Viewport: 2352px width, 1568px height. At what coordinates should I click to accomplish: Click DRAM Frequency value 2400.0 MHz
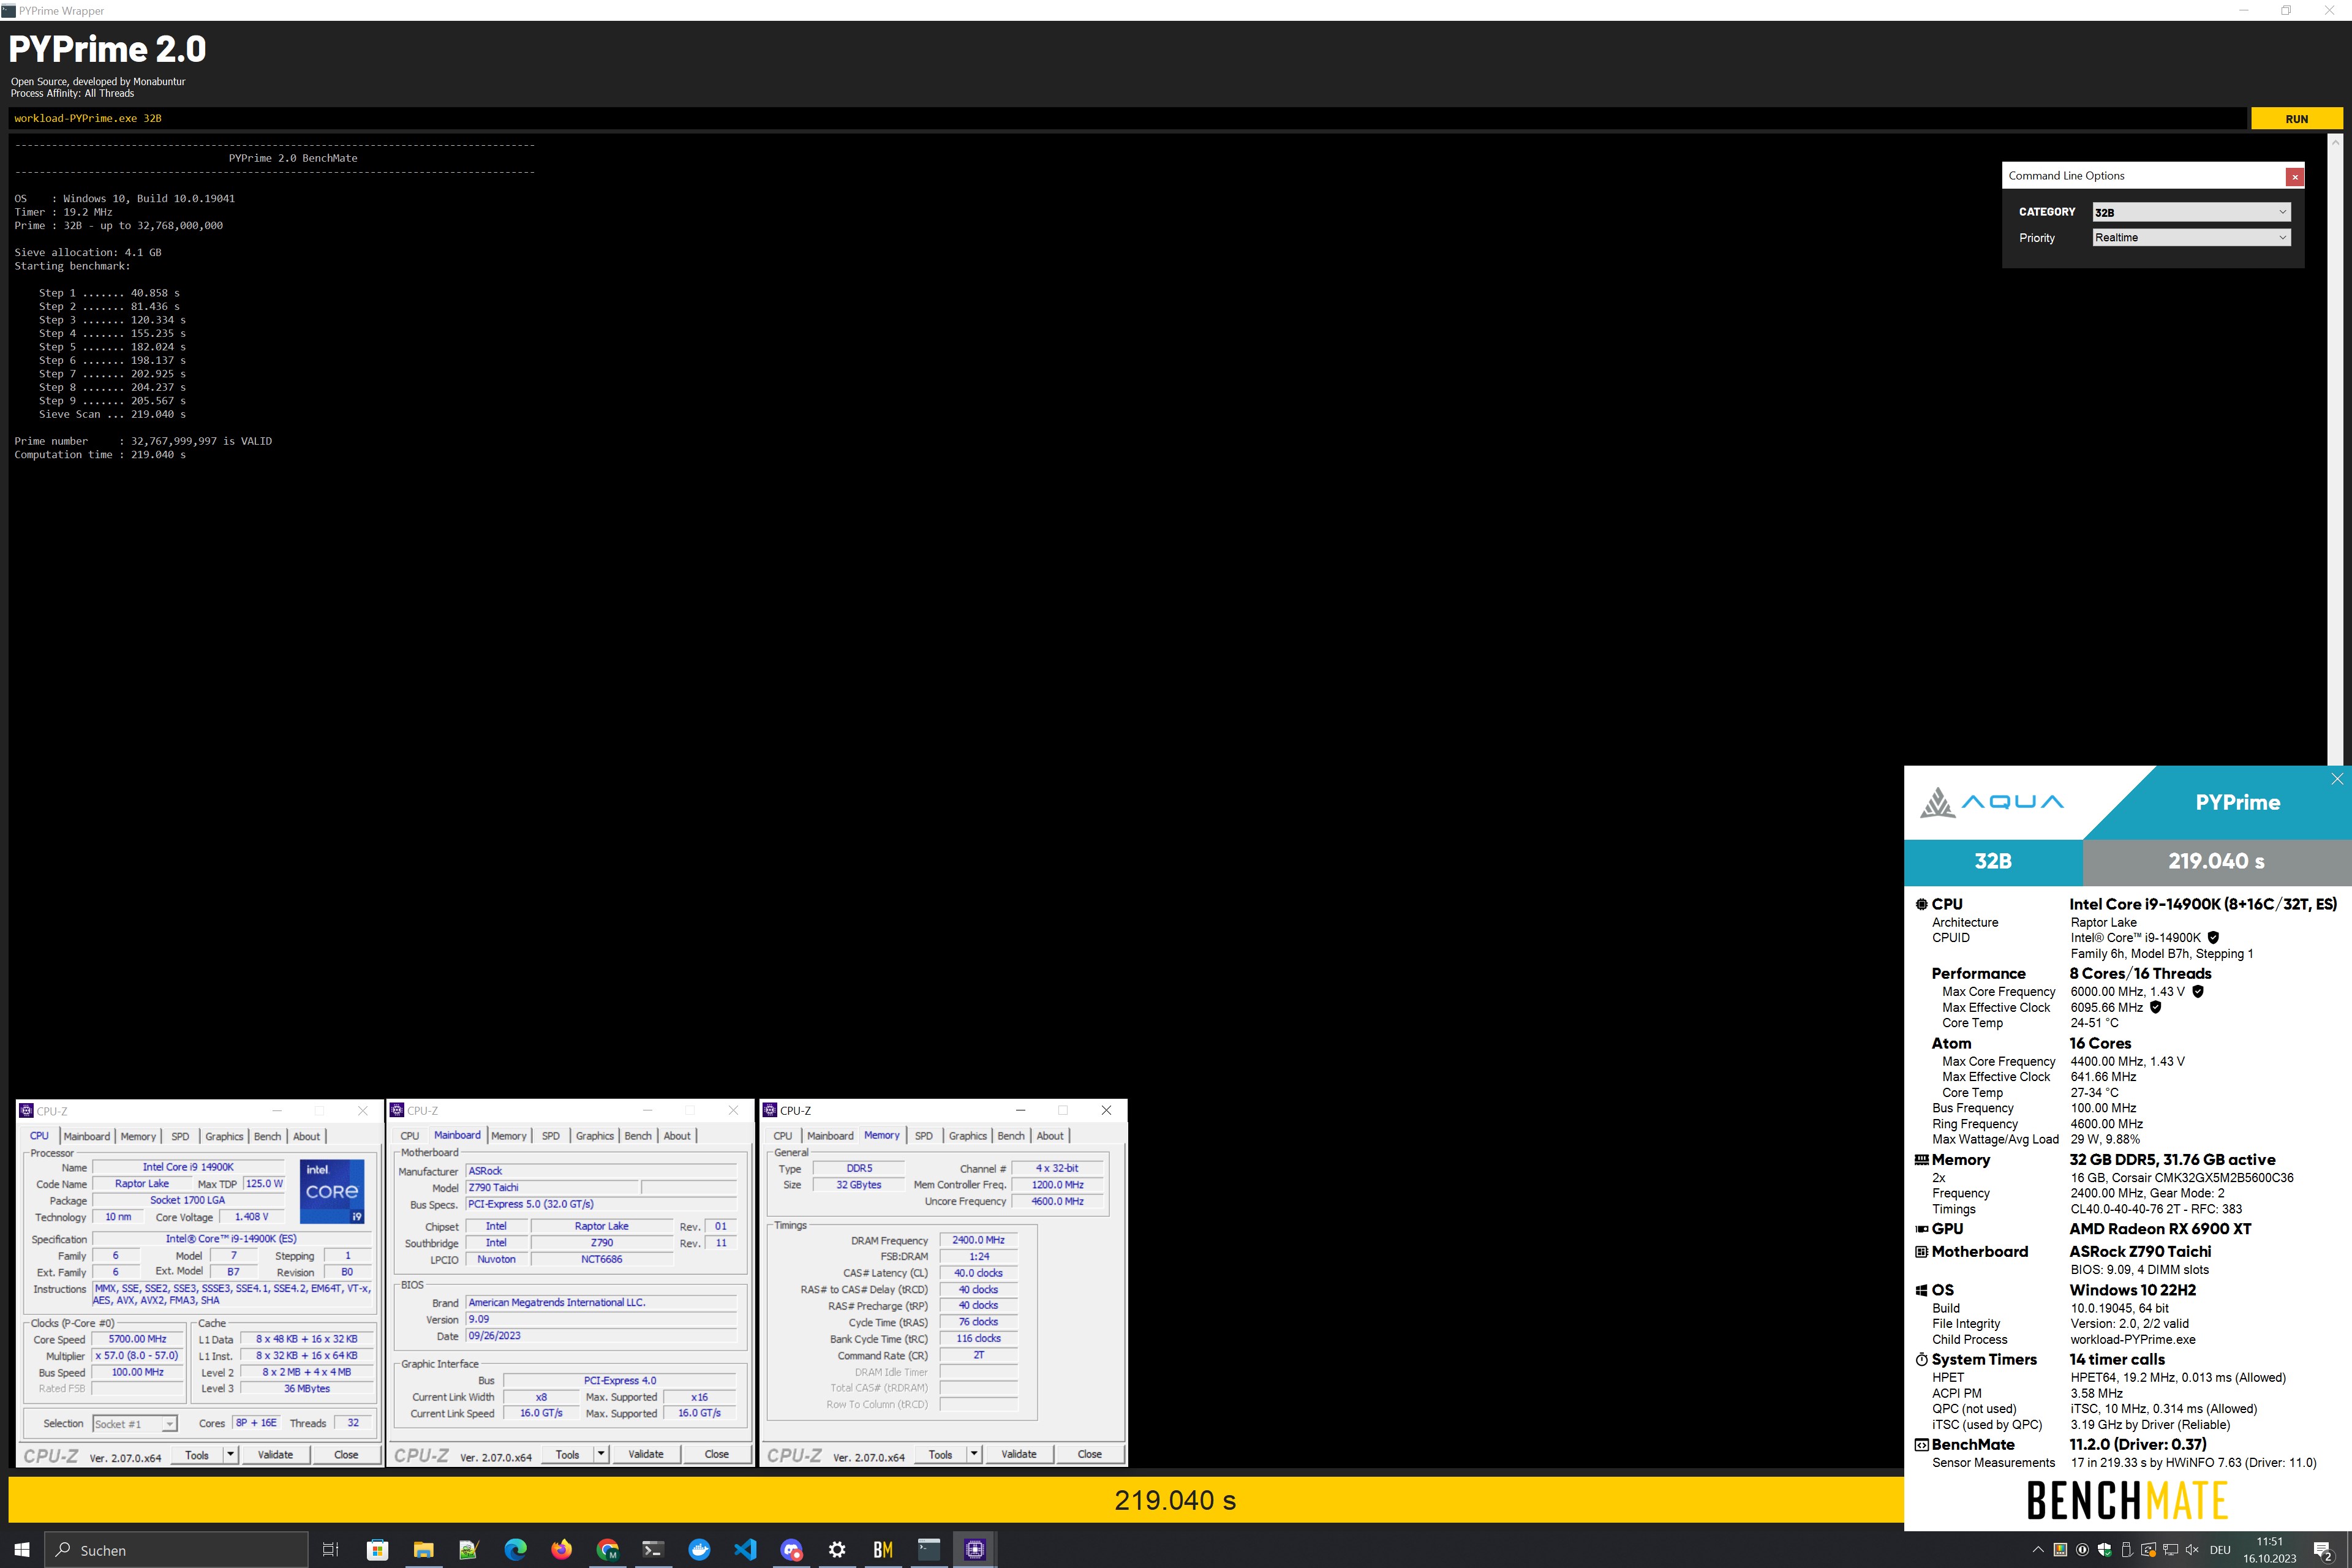978,1240
